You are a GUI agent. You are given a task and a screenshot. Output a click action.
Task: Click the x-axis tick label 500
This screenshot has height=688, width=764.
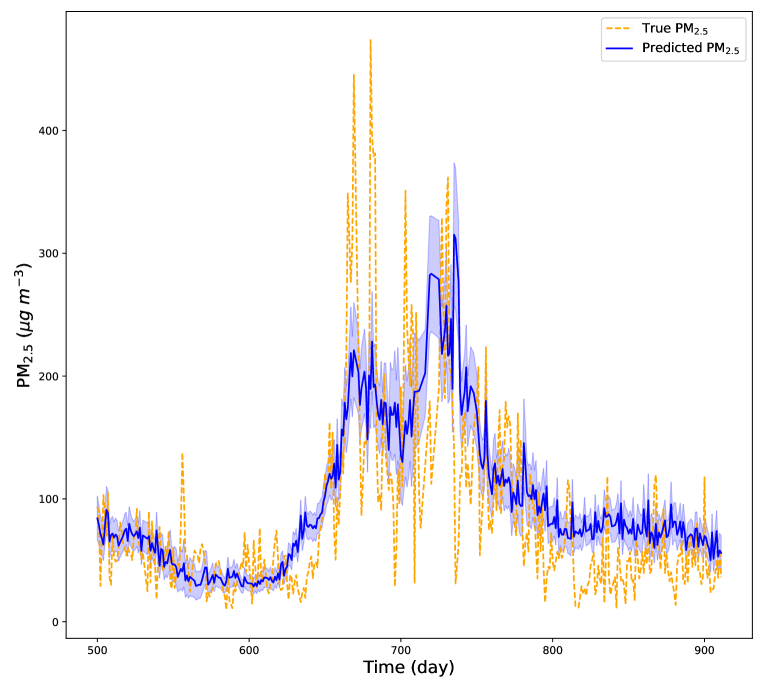(97, 650)
